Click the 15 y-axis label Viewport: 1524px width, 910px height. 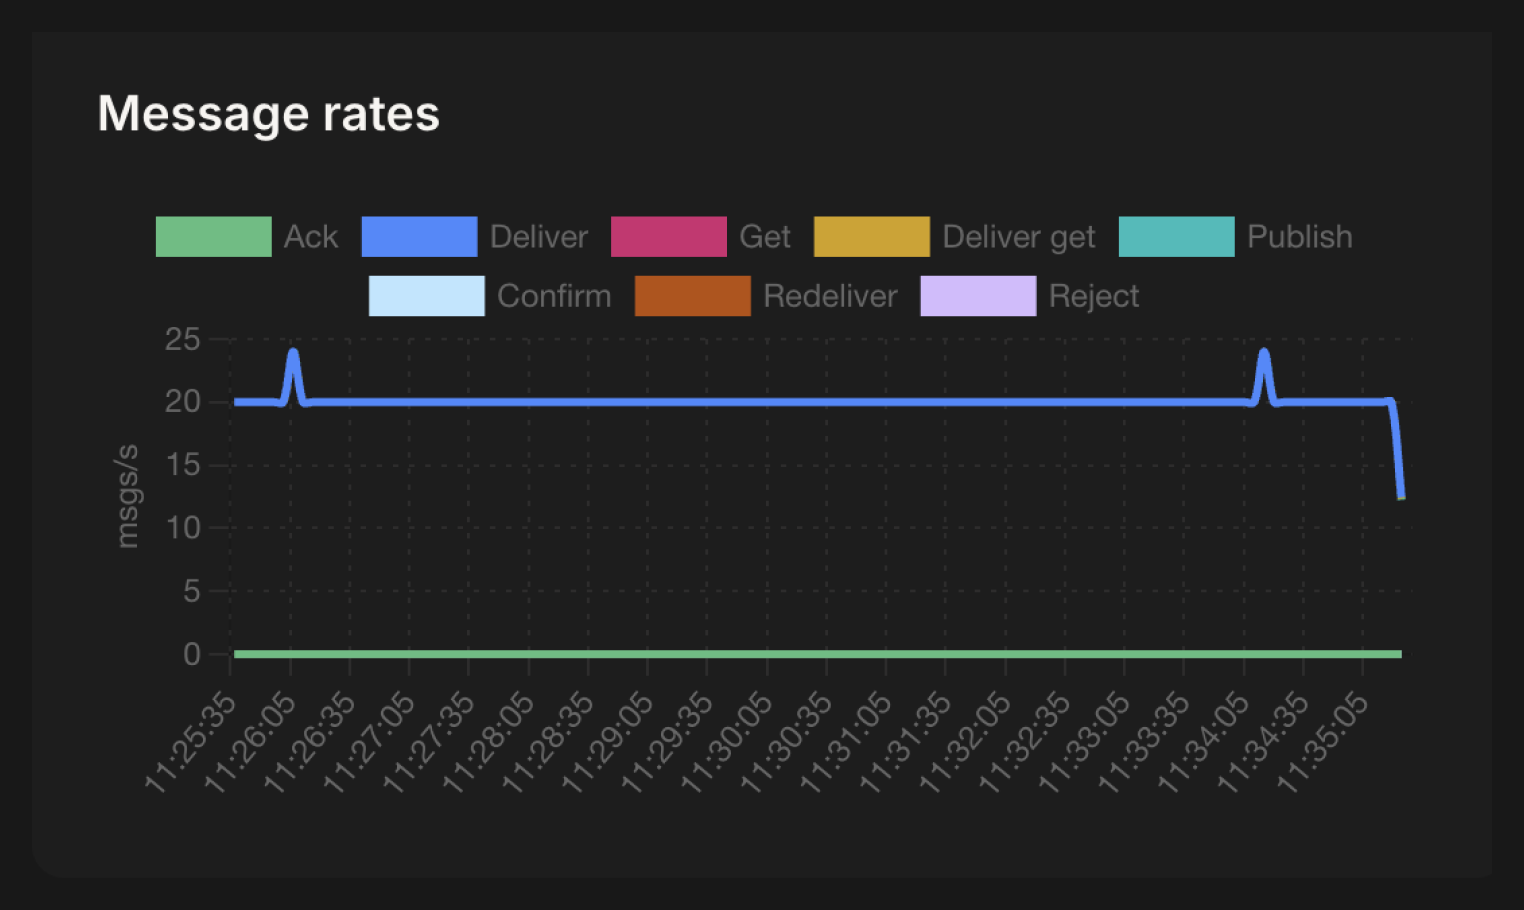pos(182,465)
